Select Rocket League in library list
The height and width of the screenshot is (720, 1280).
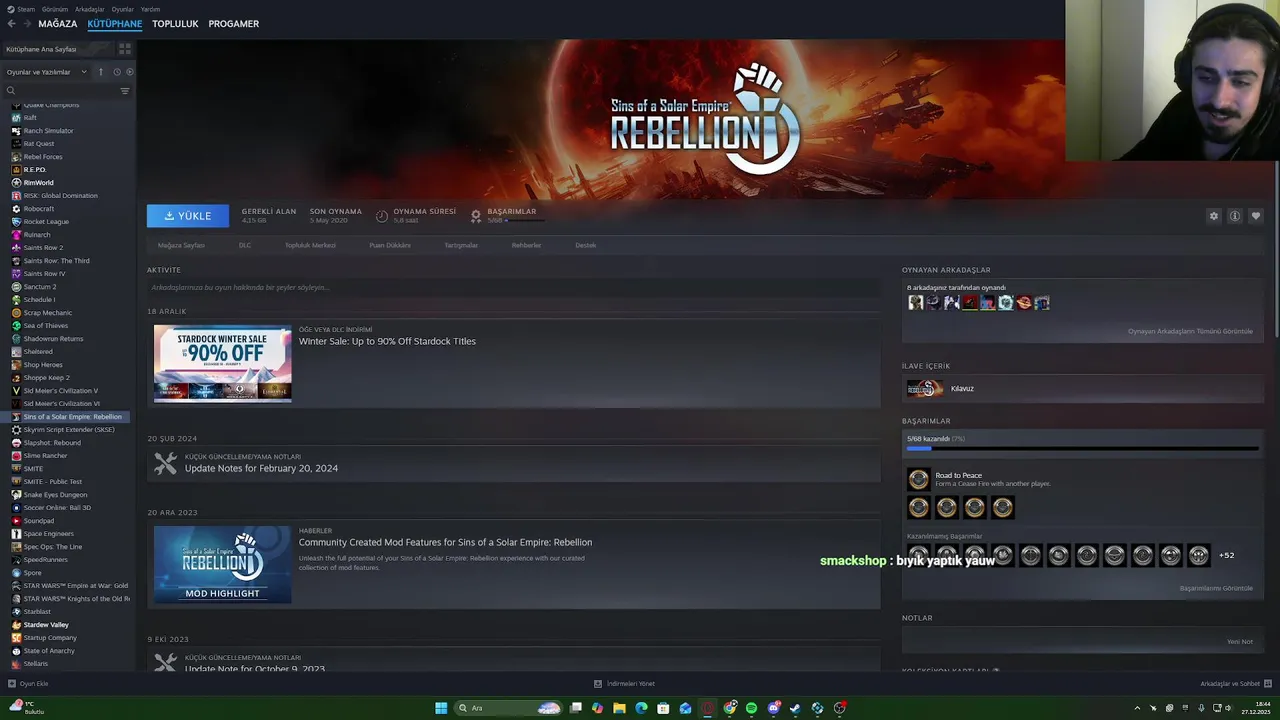click(46, 222)
